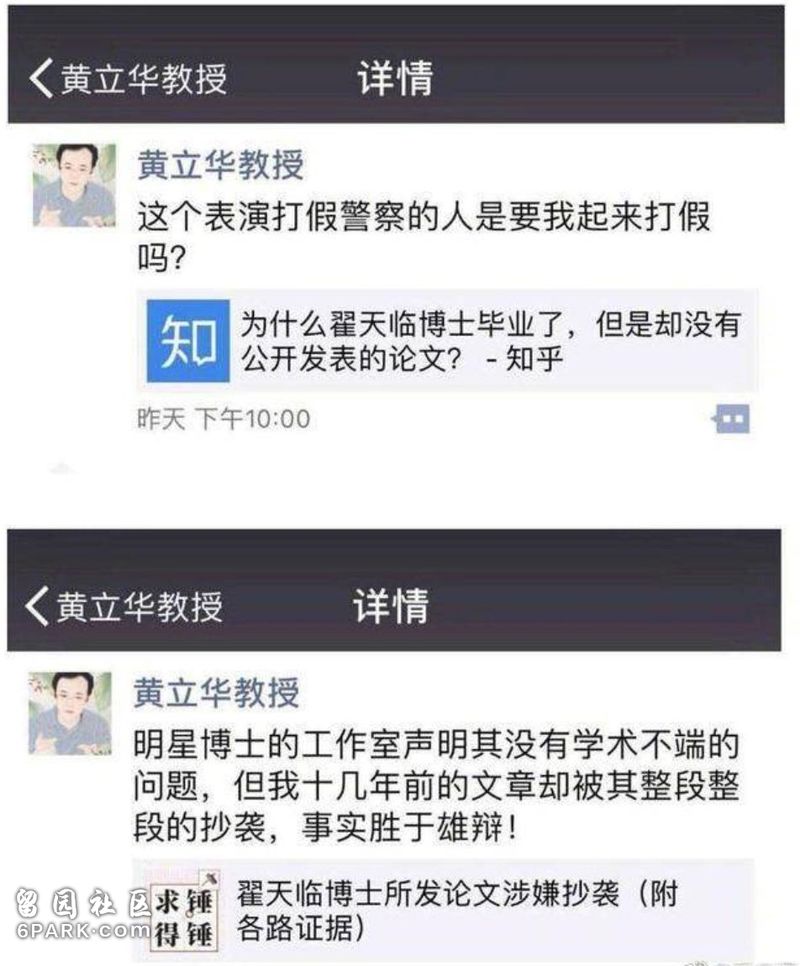Image resolution: width=800 pixels, height=966 pixels.
Task: Tap the comment bubble icon beside the timestamp
Action: tap(731, 419)
